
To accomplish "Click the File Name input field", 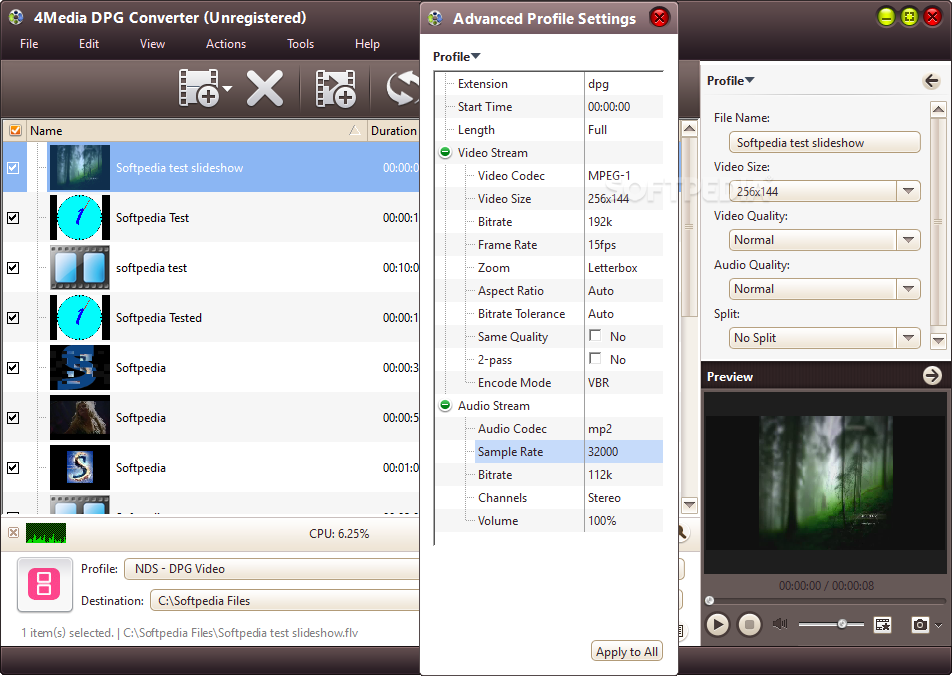I will click(824, 143).
